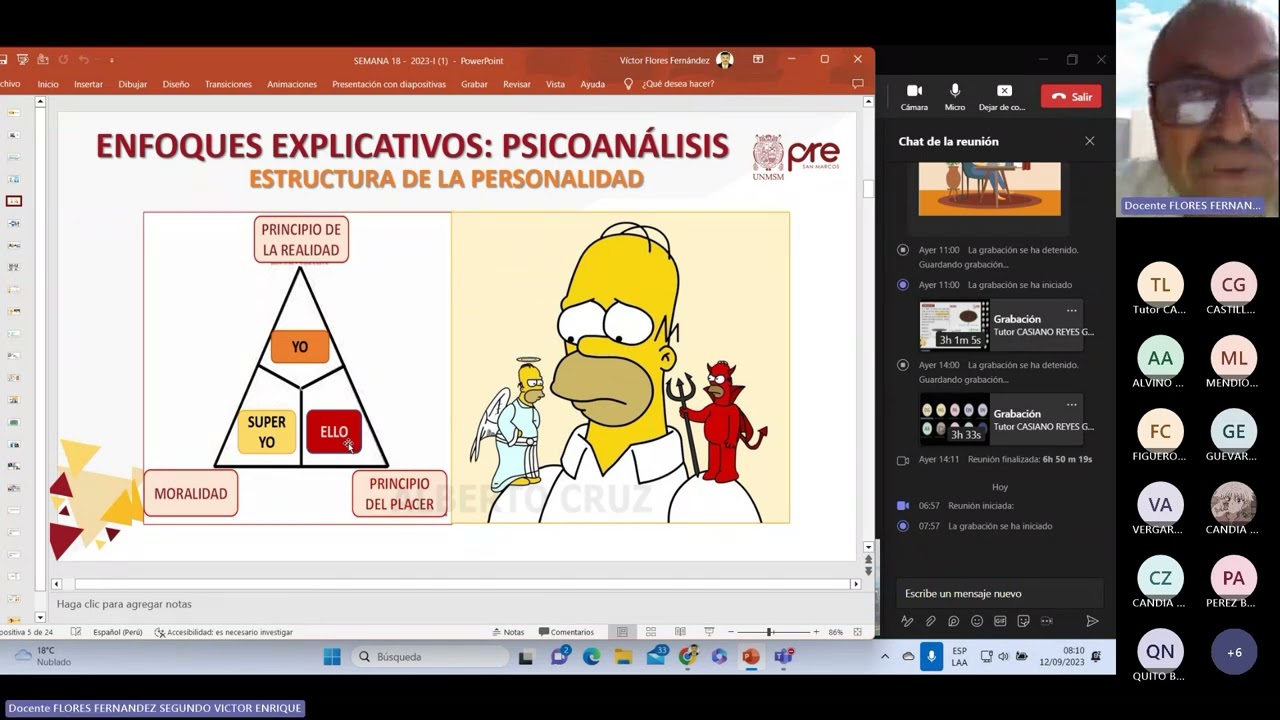Viewport: 1280px width, 720px height.
Task: Open the Inicio ribbon tab
Action: click(x=48, y=84)
